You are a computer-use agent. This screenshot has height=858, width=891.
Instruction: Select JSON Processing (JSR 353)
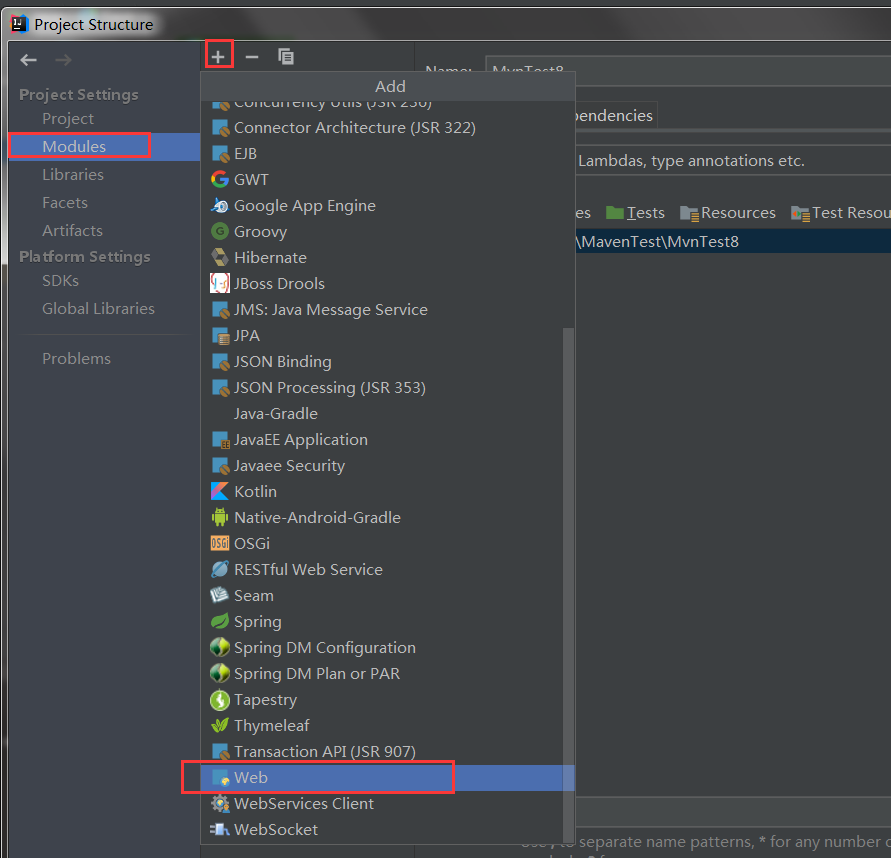tap(382, 388)
